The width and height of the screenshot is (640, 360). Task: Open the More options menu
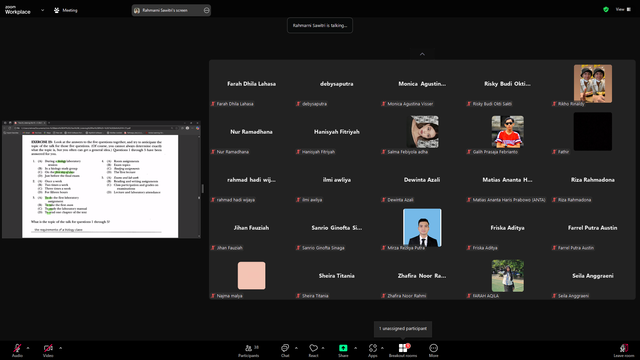point(433,350)
